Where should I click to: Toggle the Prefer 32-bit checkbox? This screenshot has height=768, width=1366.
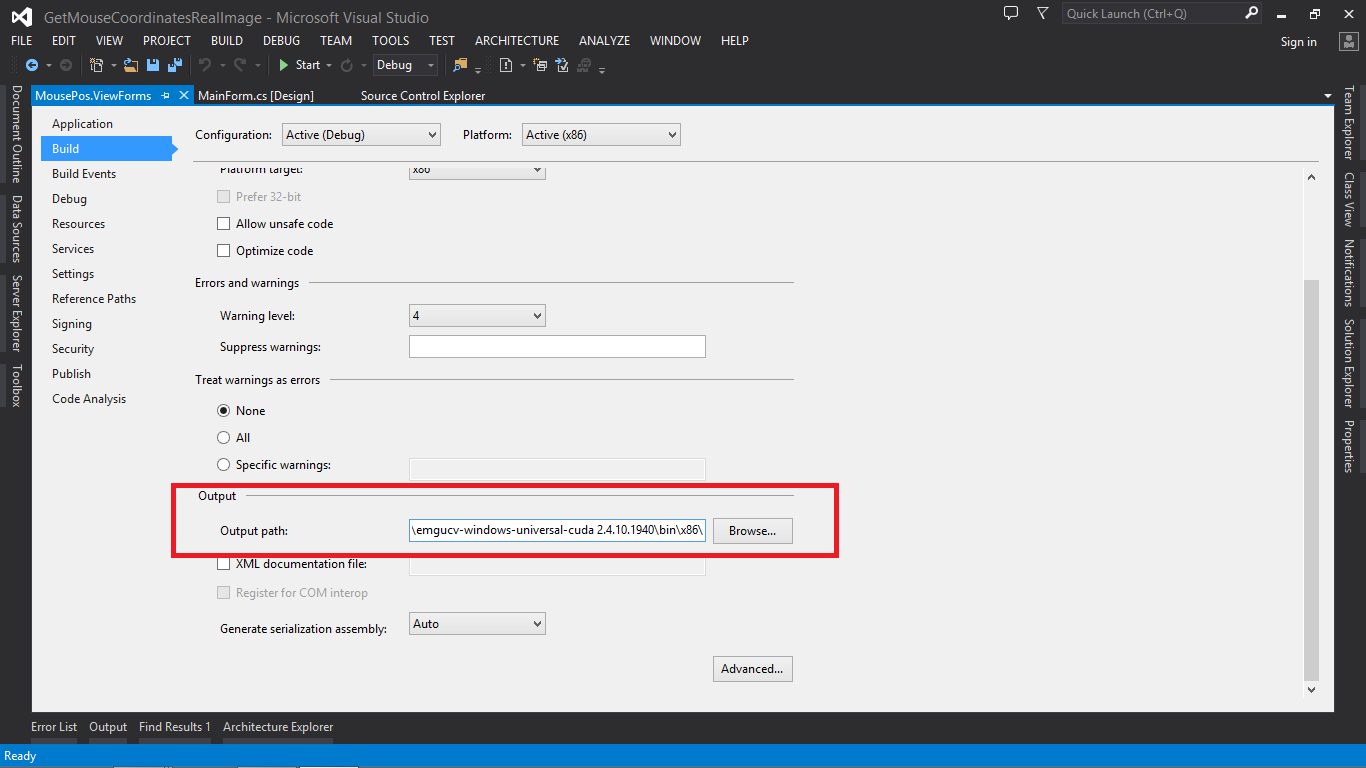pyautogui.click(x=224, y=197)
